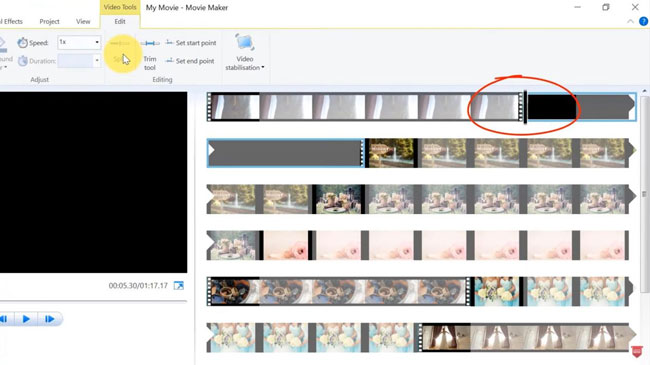
Task: Step to the previous frame
Action: click(x=5, y=319)
